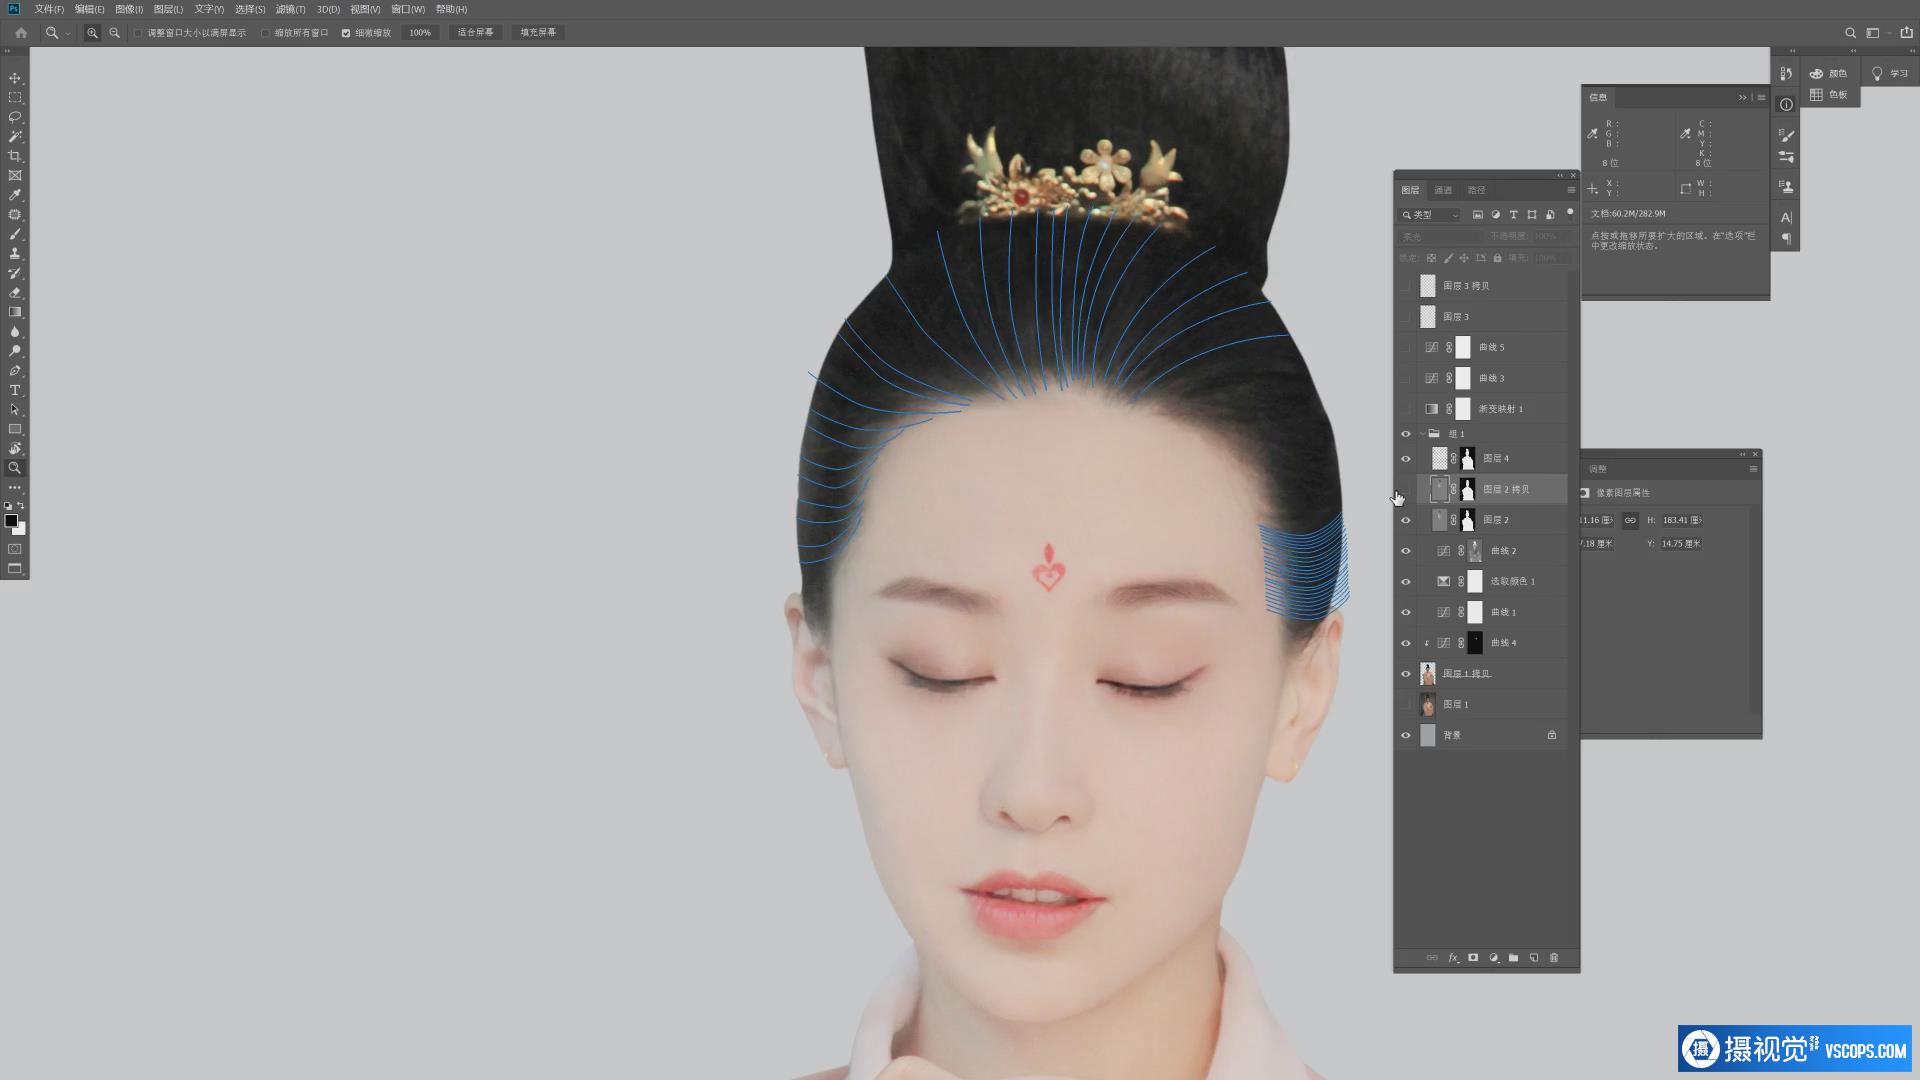Click the add layer mask icon

pos(1473,958)
